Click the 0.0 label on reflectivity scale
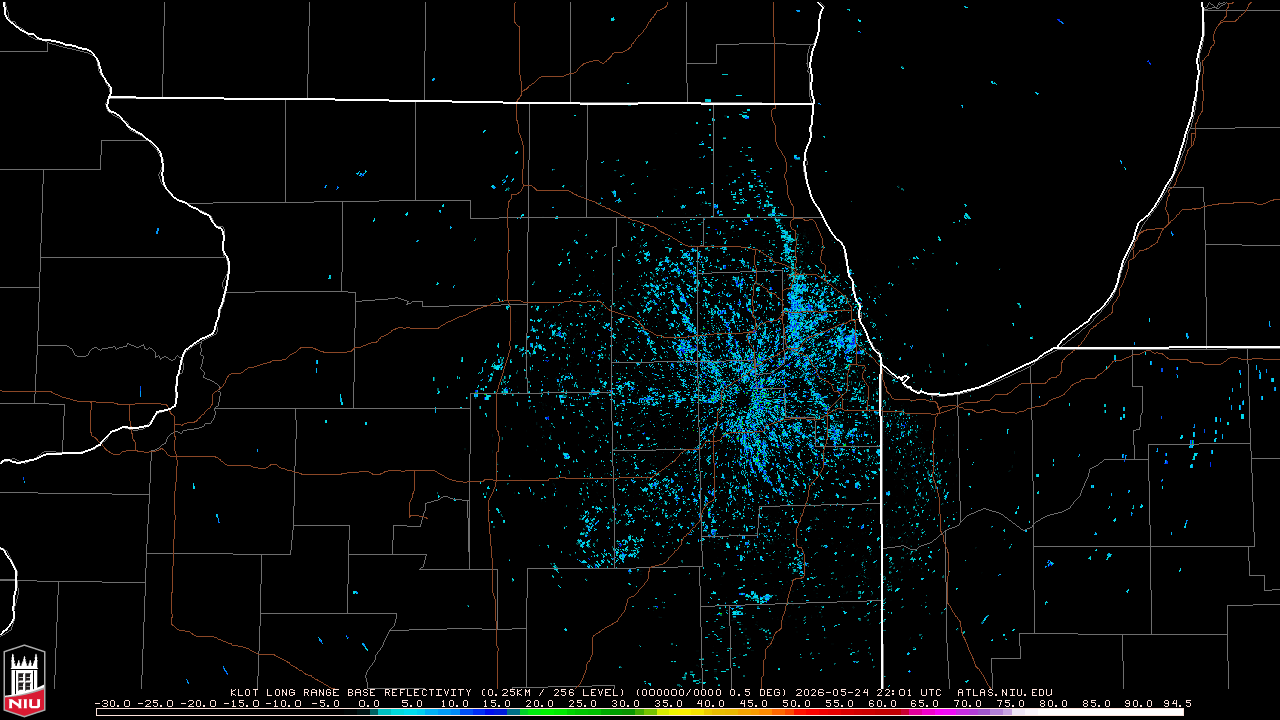 tap(370, 703)
